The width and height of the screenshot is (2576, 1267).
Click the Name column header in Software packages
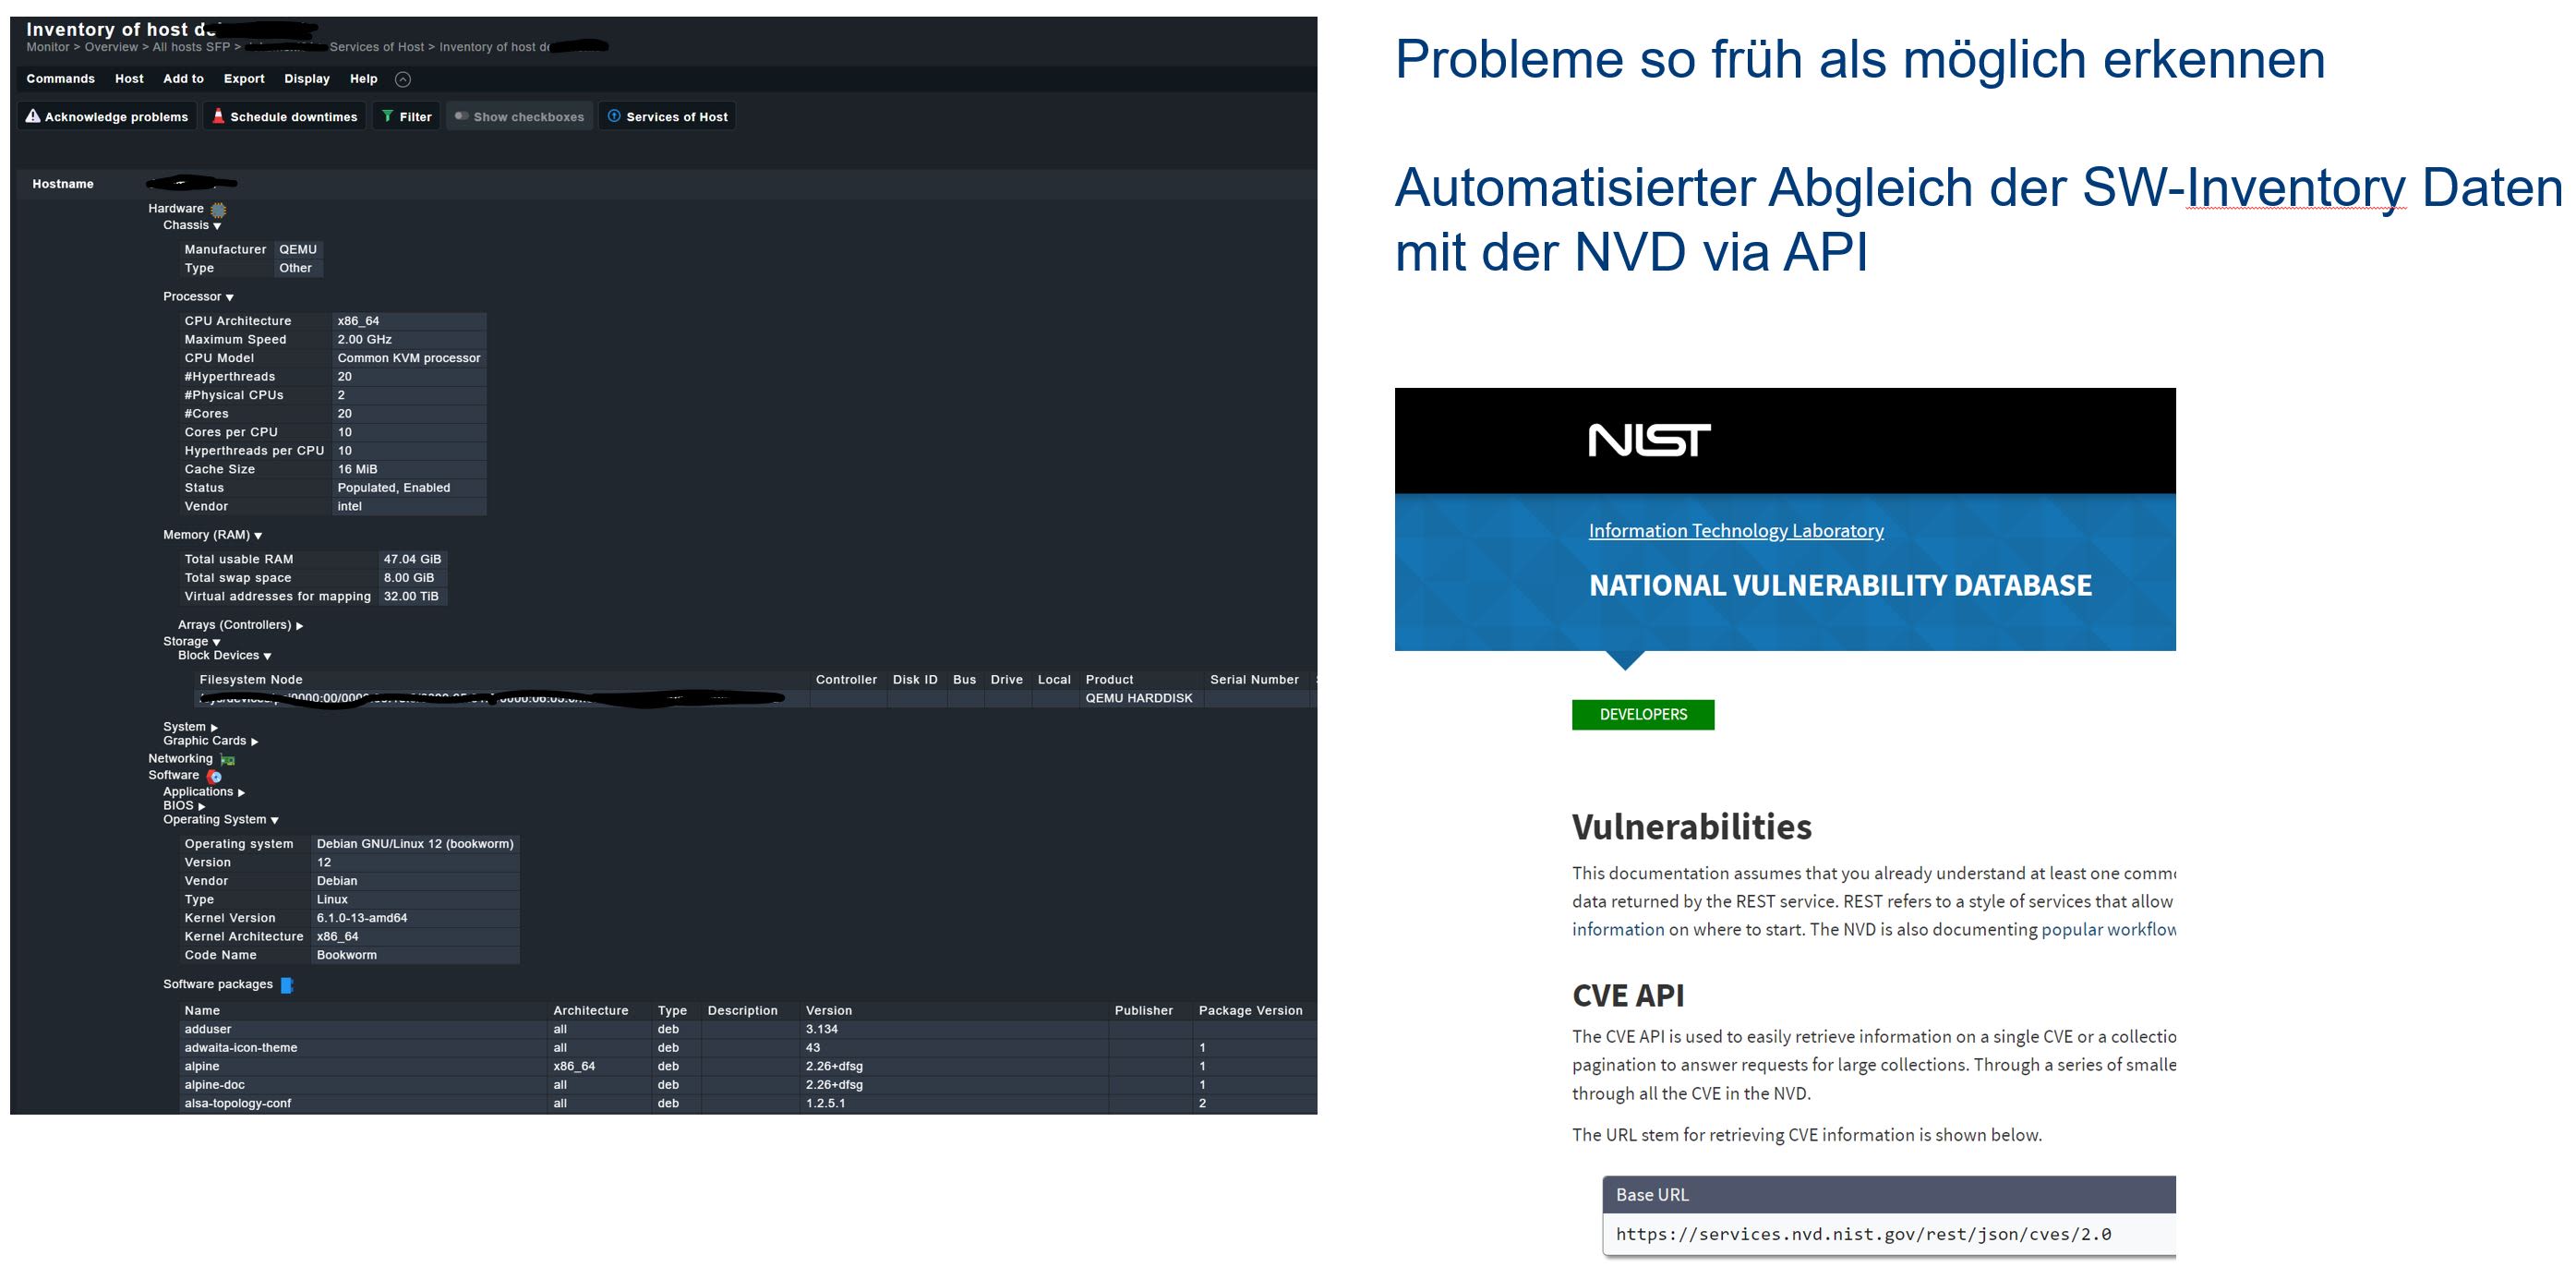coord(202,1011)
